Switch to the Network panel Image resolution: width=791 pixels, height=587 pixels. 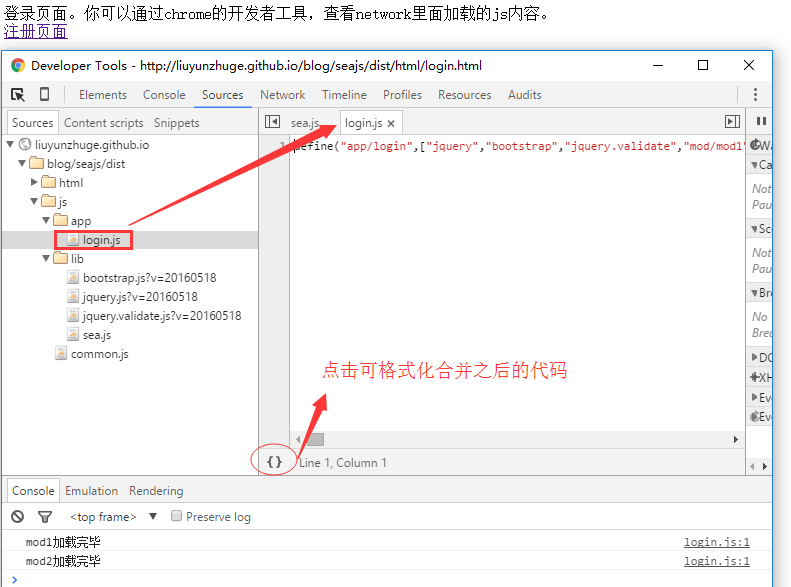pos(282,95)
